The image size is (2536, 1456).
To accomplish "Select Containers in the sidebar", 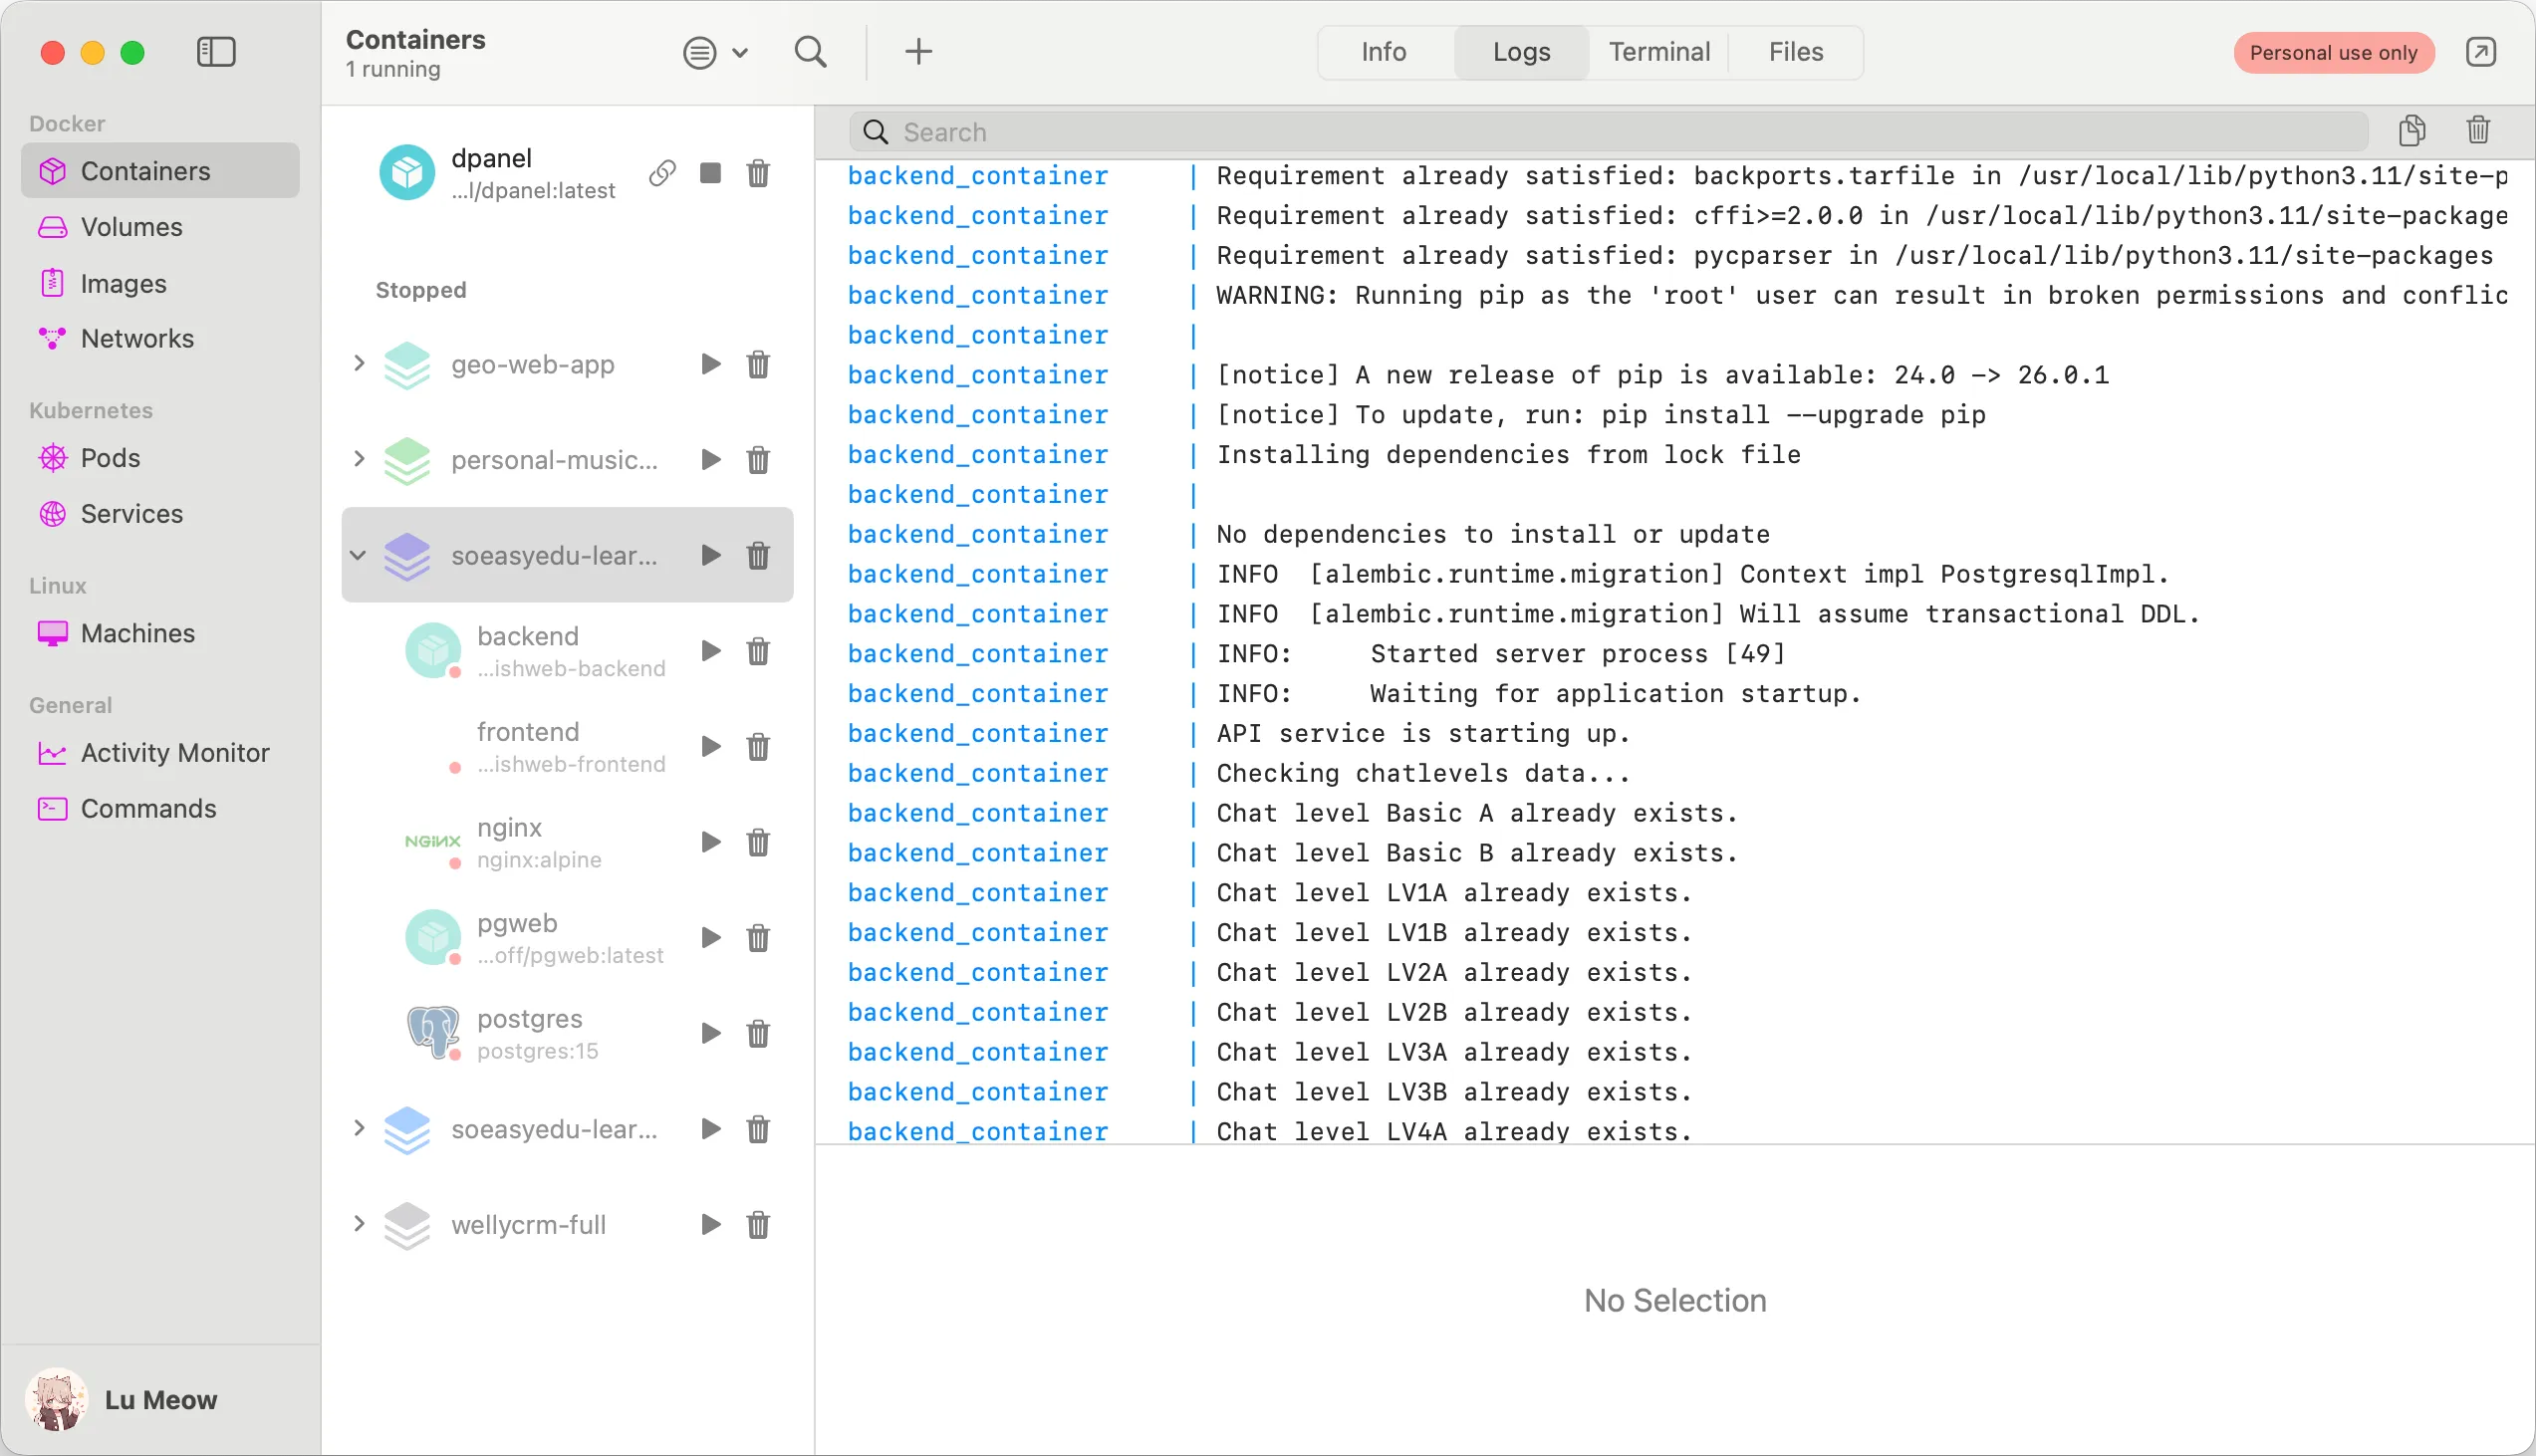I will [160, 171].
